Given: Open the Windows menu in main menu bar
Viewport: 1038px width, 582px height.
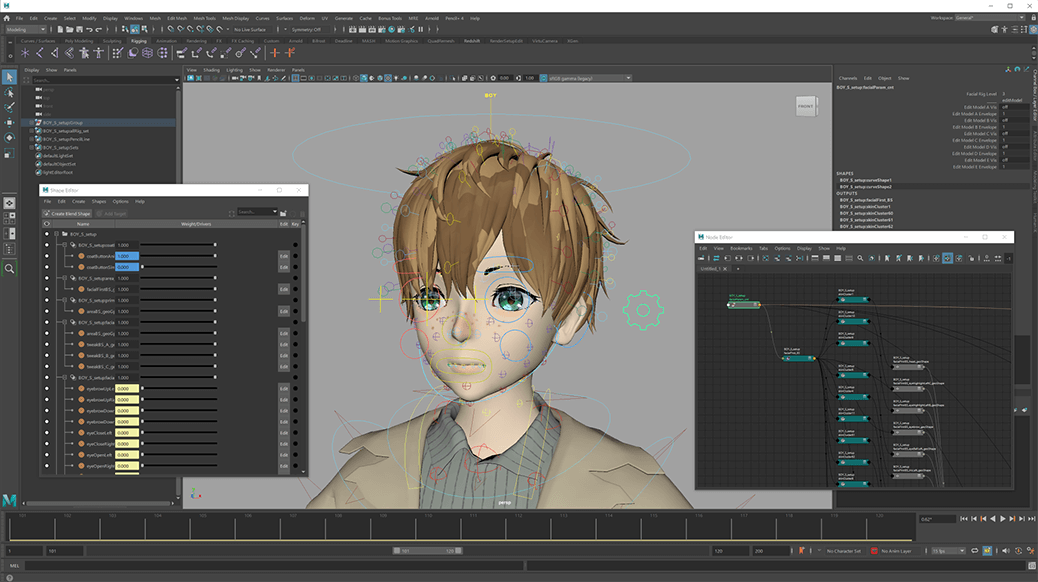Looking at the screenshot, I should [133, 19].
